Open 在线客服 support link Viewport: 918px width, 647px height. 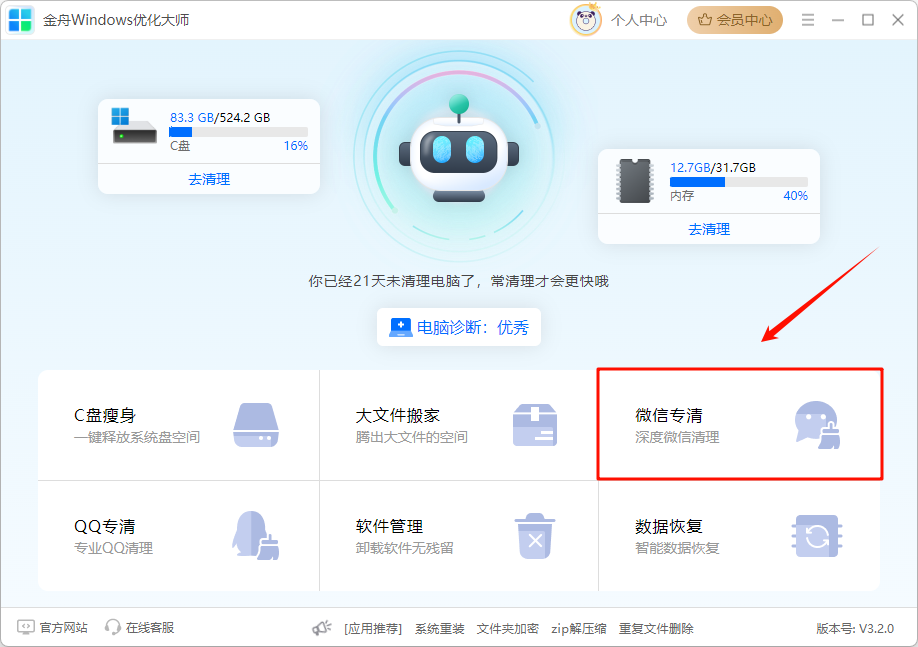(x=150, y=628)
